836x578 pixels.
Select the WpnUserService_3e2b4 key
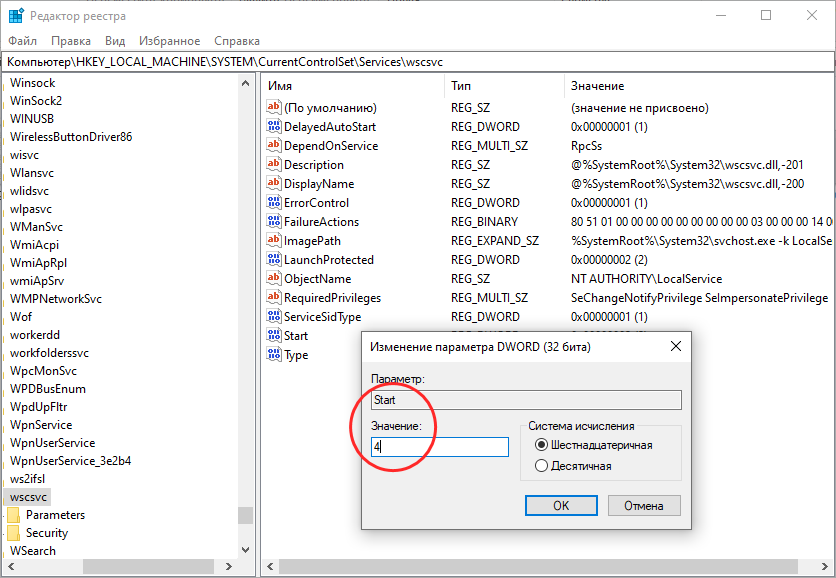(x=70, y=461)
